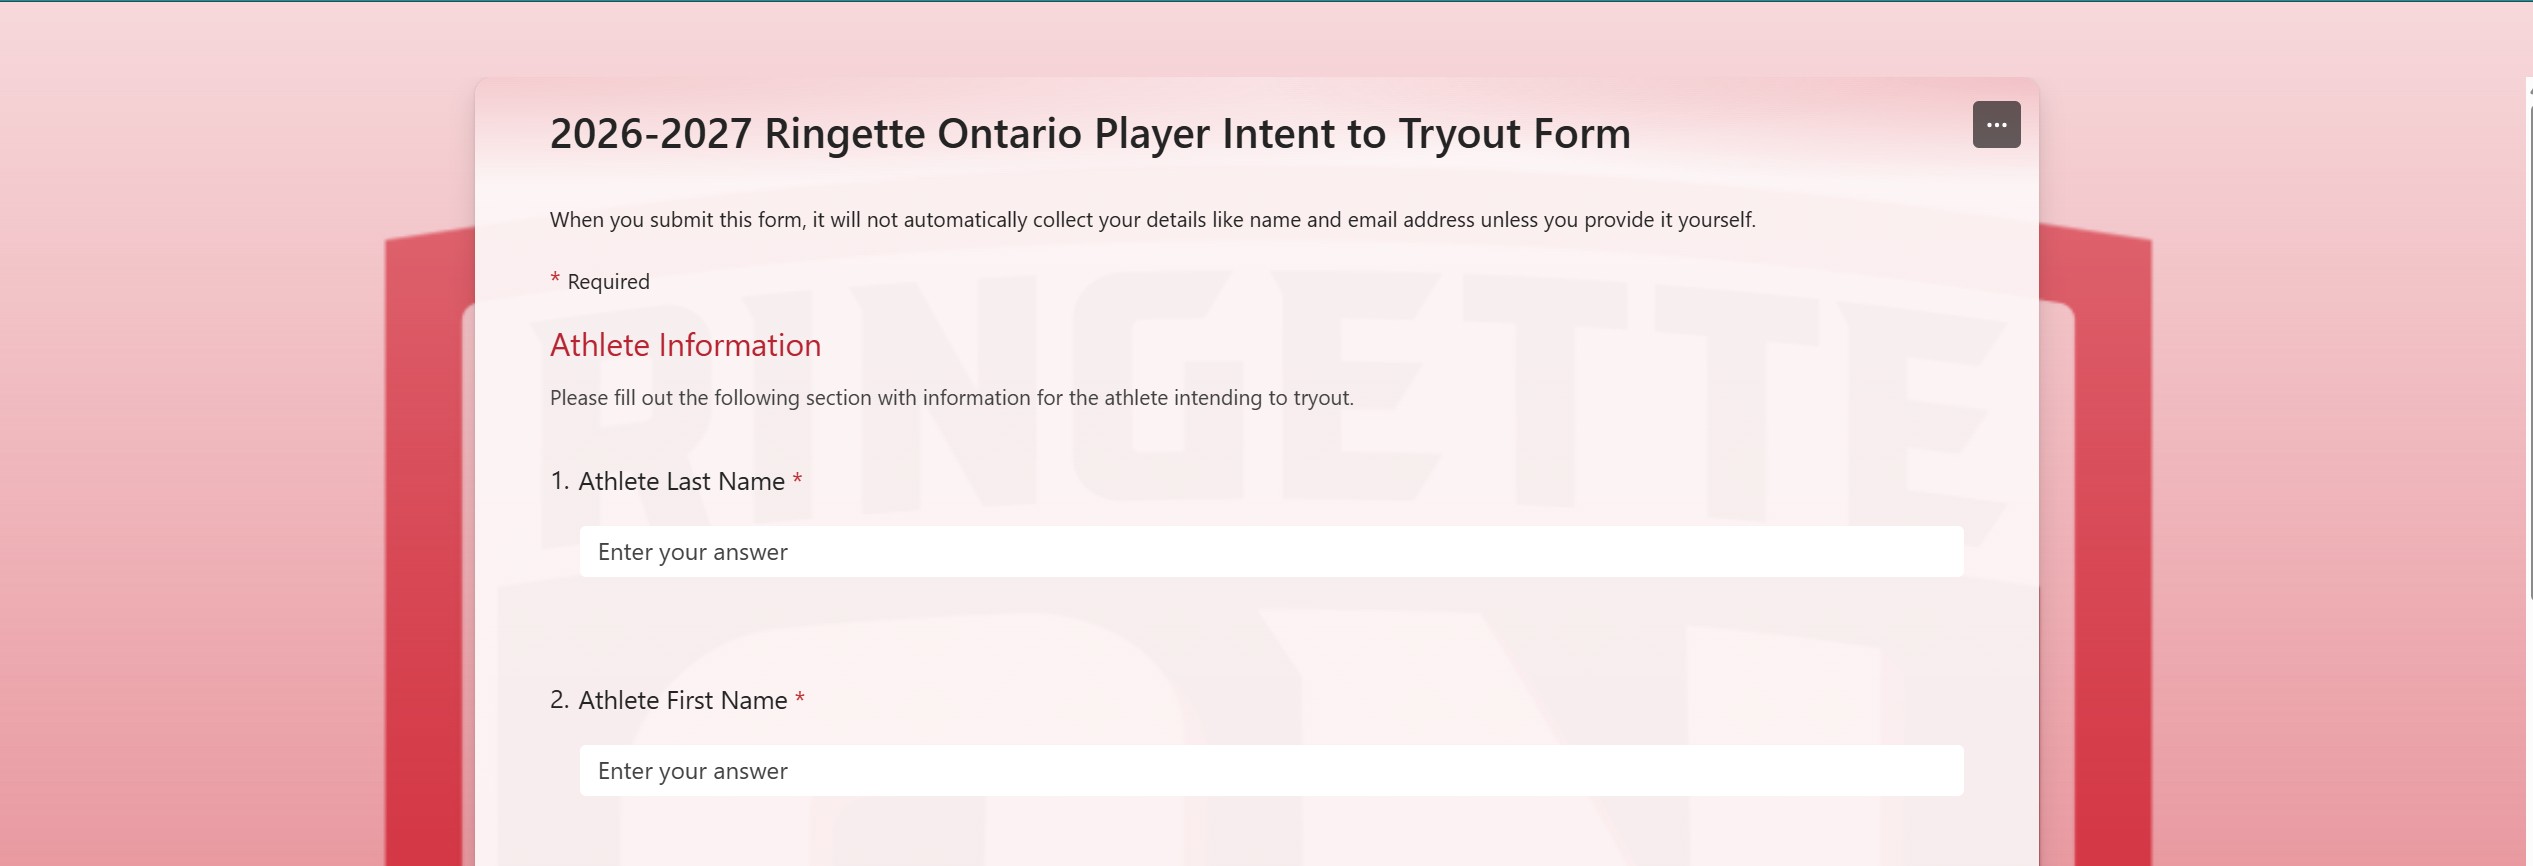Image resolution: width=2533 pixels, height=866 pixels.
Task: Click the 'Athlete First Name' question label
Action: tap(682, 701)
